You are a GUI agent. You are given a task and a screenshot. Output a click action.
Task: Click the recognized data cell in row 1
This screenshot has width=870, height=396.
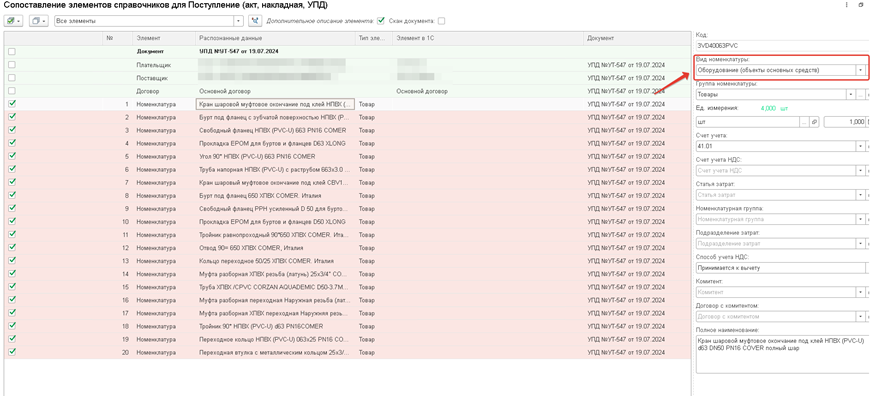point(276,104)
